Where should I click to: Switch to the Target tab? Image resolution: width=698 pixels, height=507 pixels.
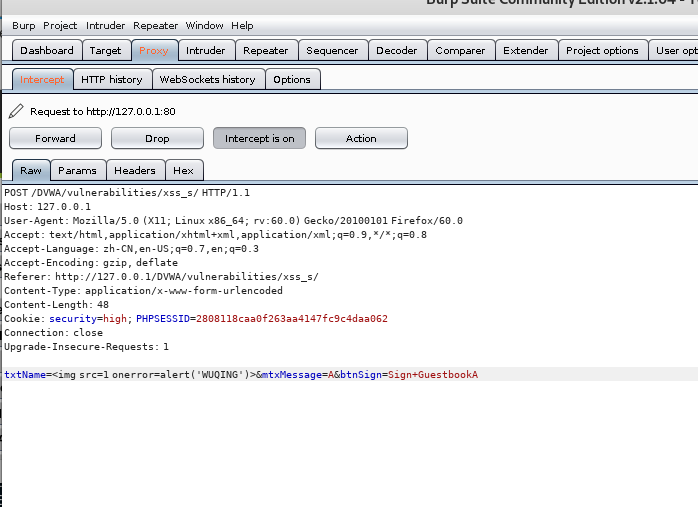pyautogui.click(x=106, y=50)
